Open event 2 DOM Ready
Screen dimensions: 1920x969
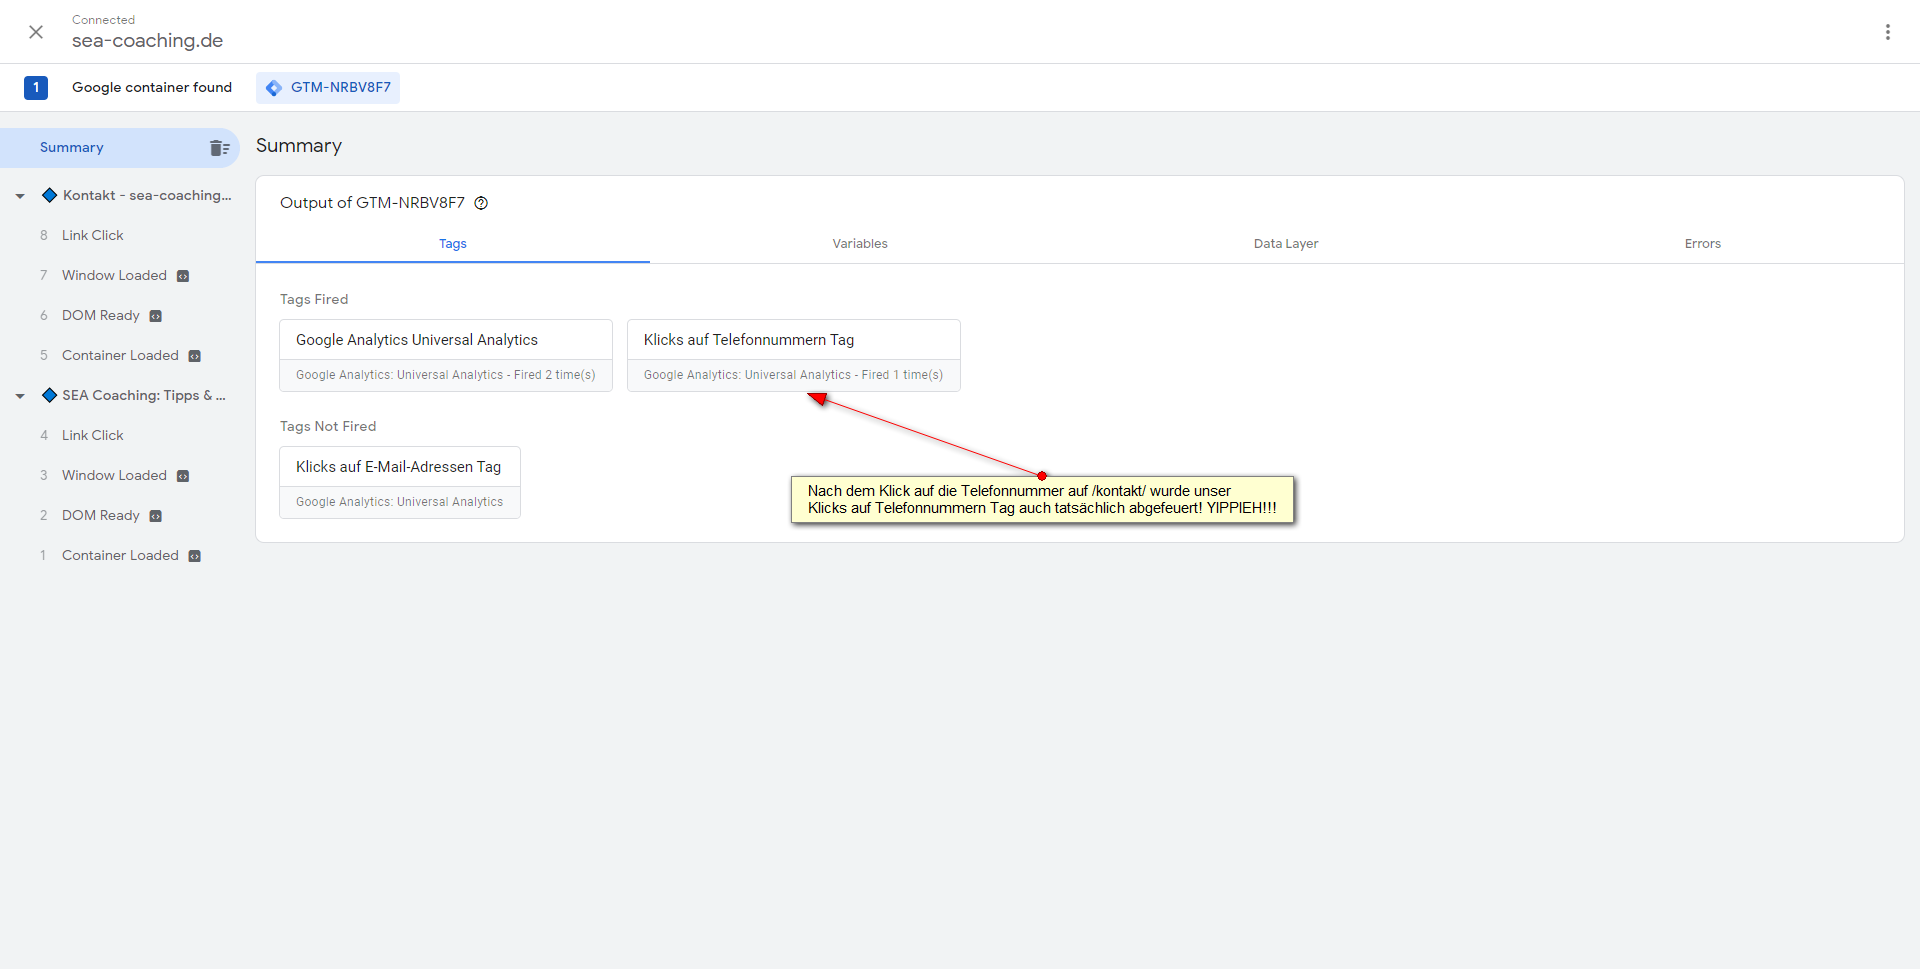coord(100,515)
